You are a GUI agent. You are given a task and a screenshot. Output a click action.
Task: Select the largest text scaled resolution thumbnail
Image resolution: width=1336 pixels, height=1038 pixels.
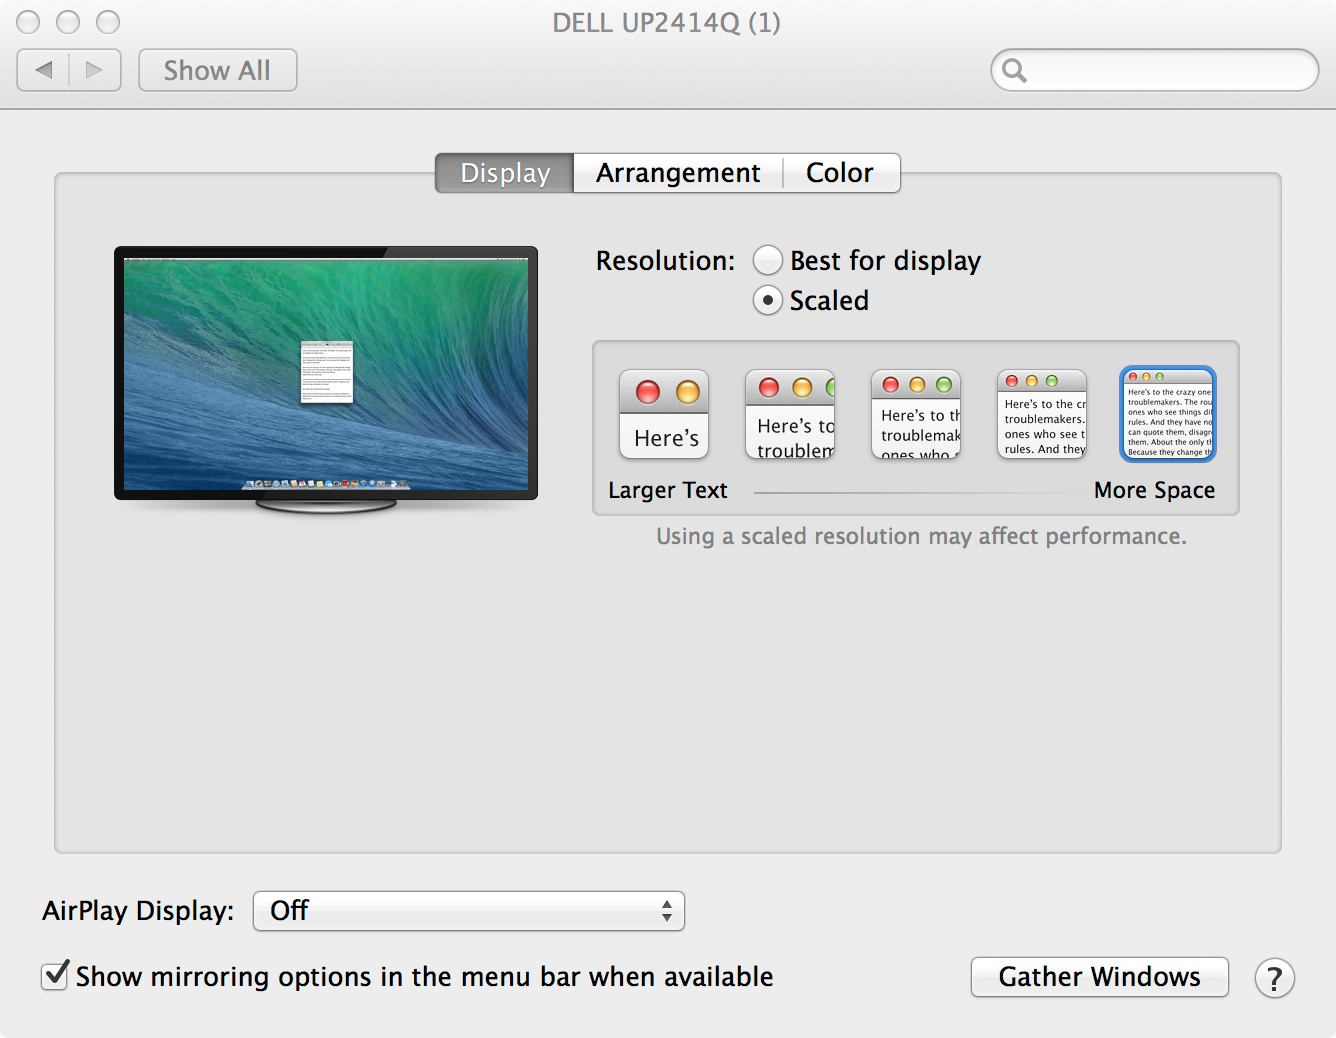pos(664,414)
